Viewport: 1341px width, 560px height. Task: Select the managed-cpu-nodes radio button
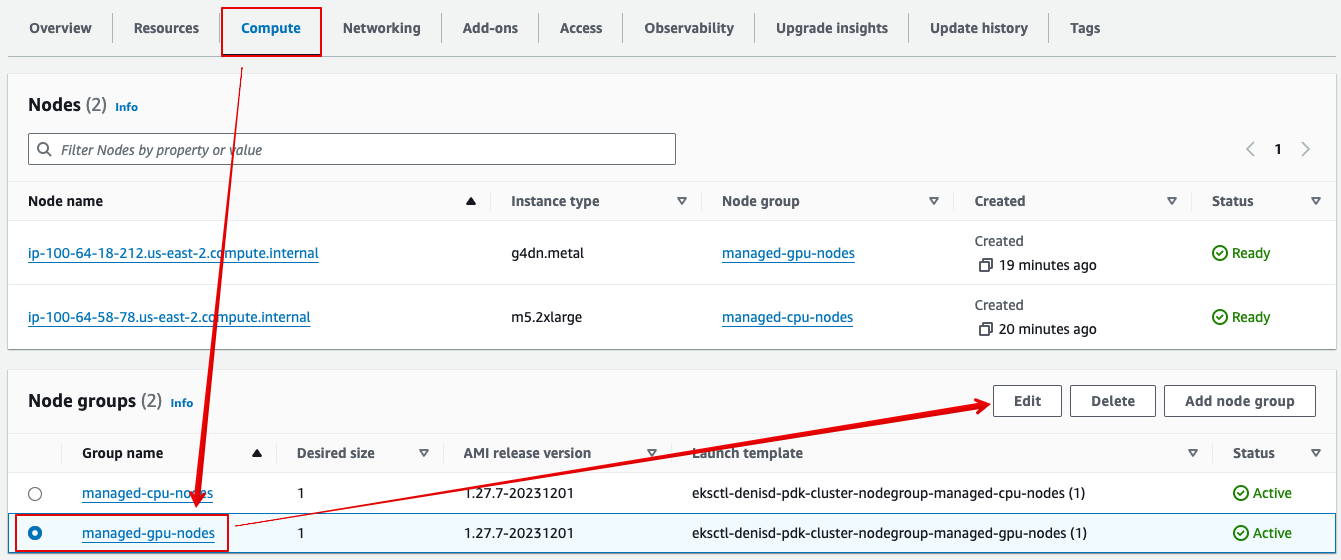[x=35, y=493]
